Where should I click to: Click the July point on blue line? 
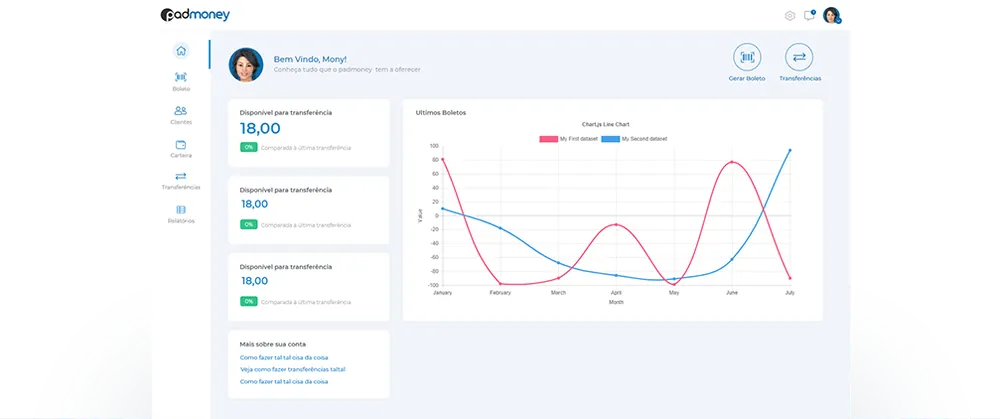click(790, 151)
